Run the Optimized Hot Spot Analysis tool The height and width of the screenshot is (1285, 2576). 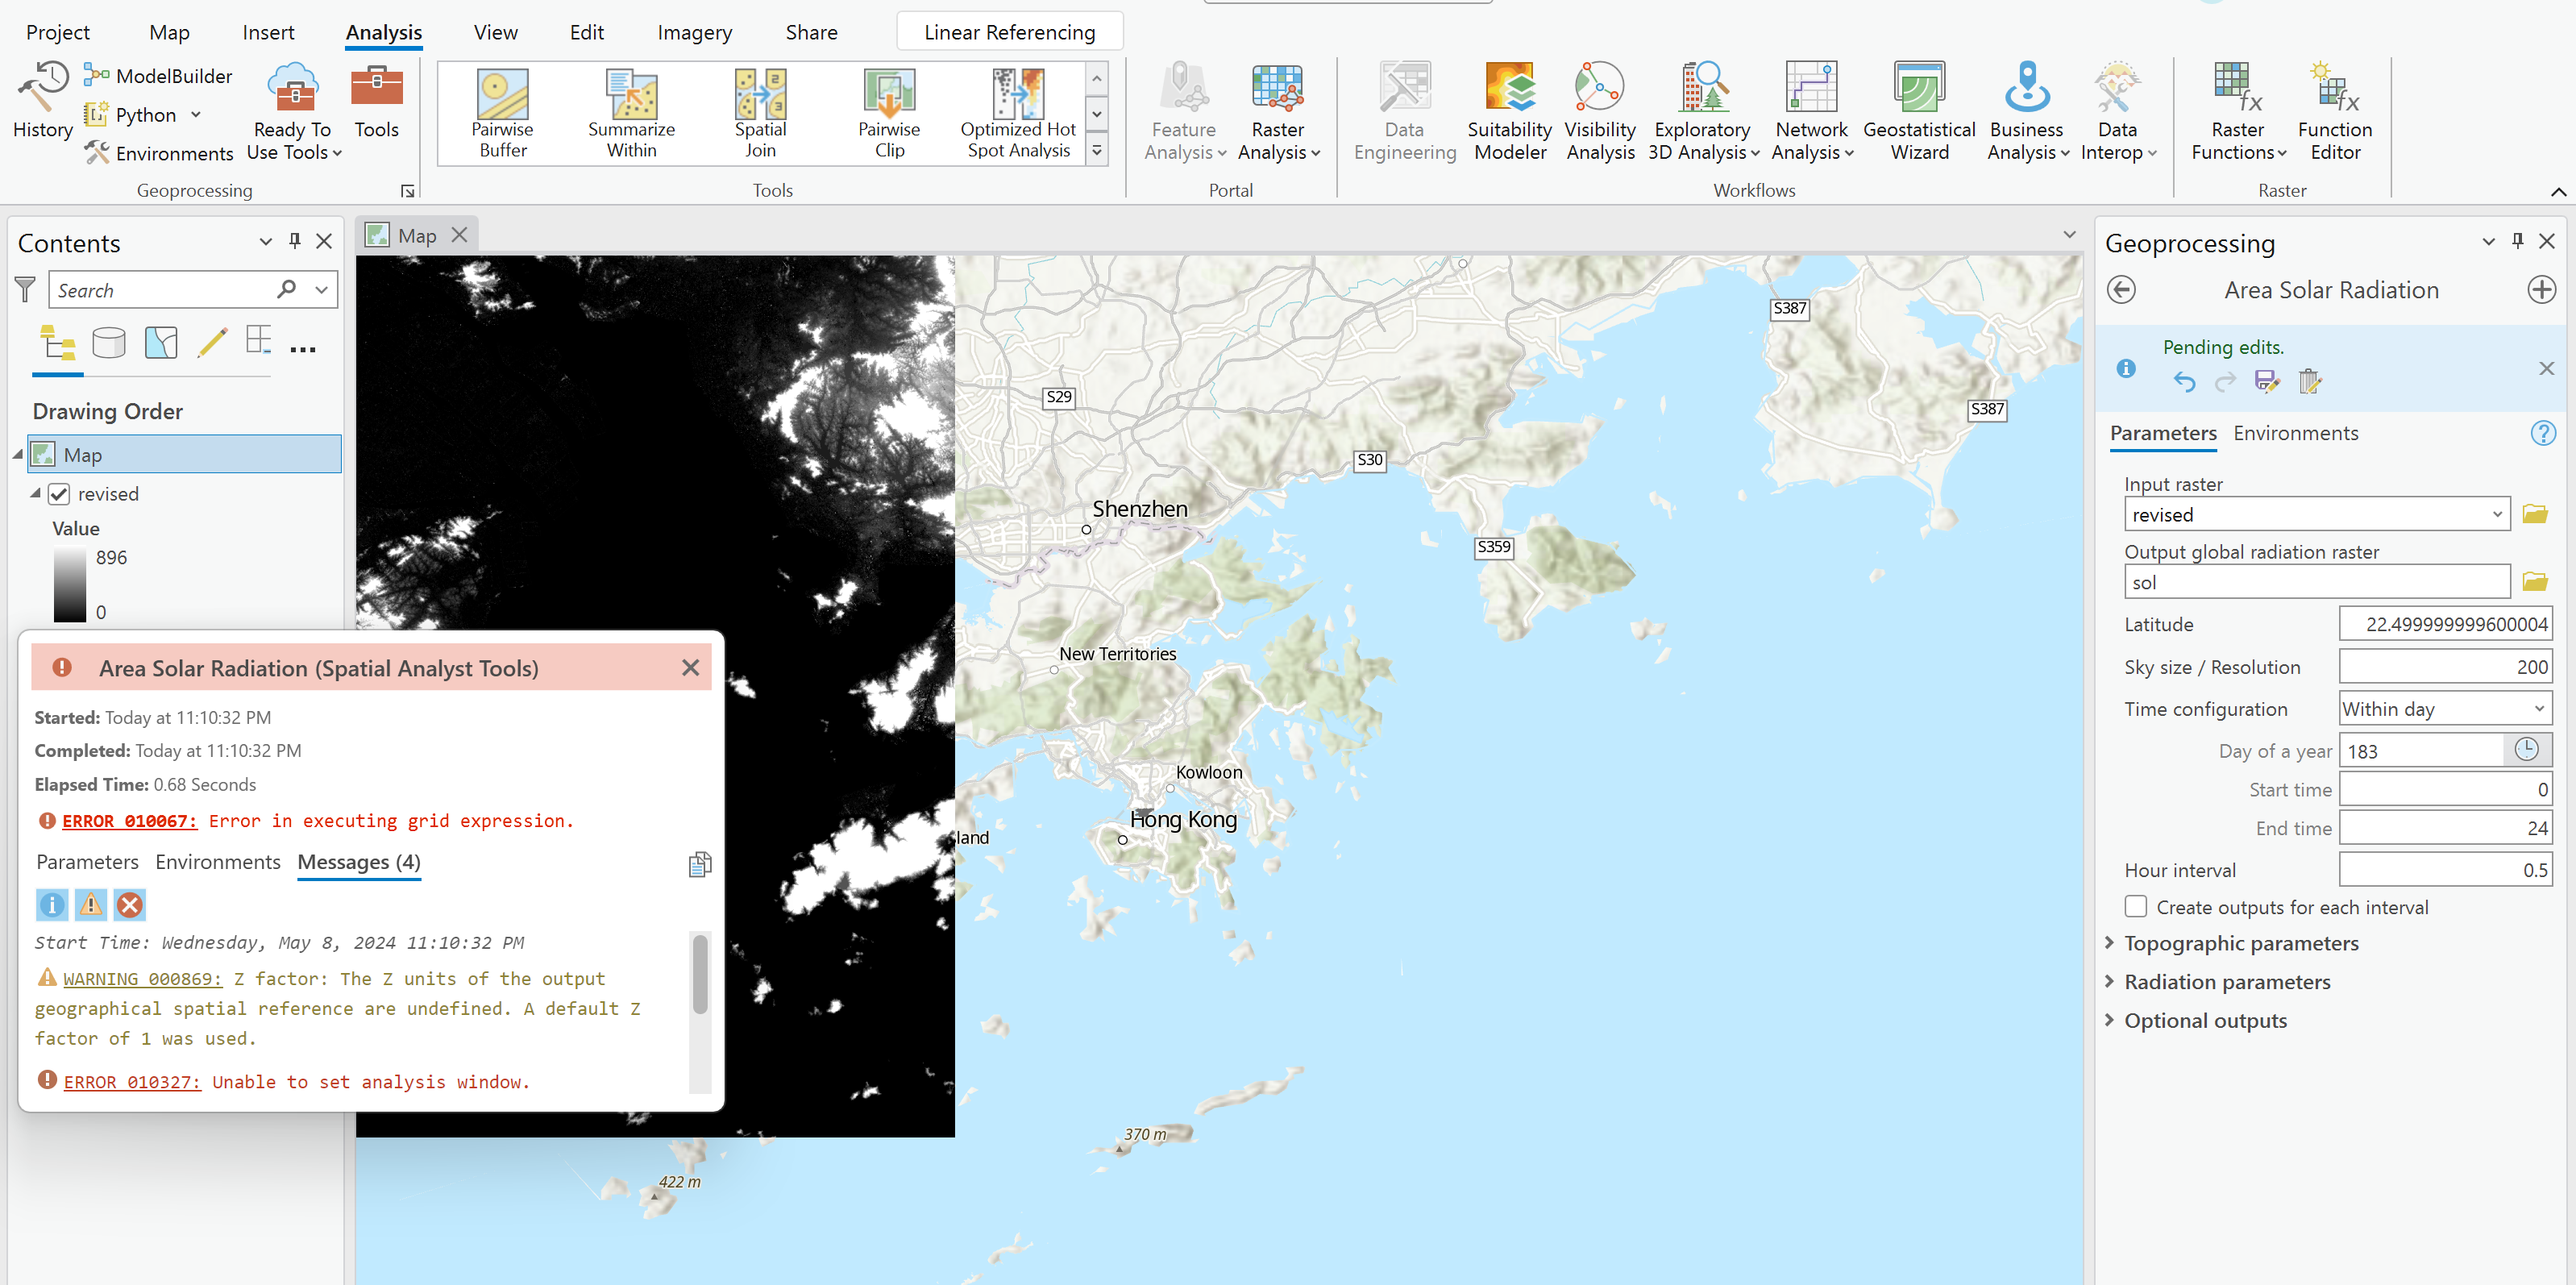tap(1016, 110)
